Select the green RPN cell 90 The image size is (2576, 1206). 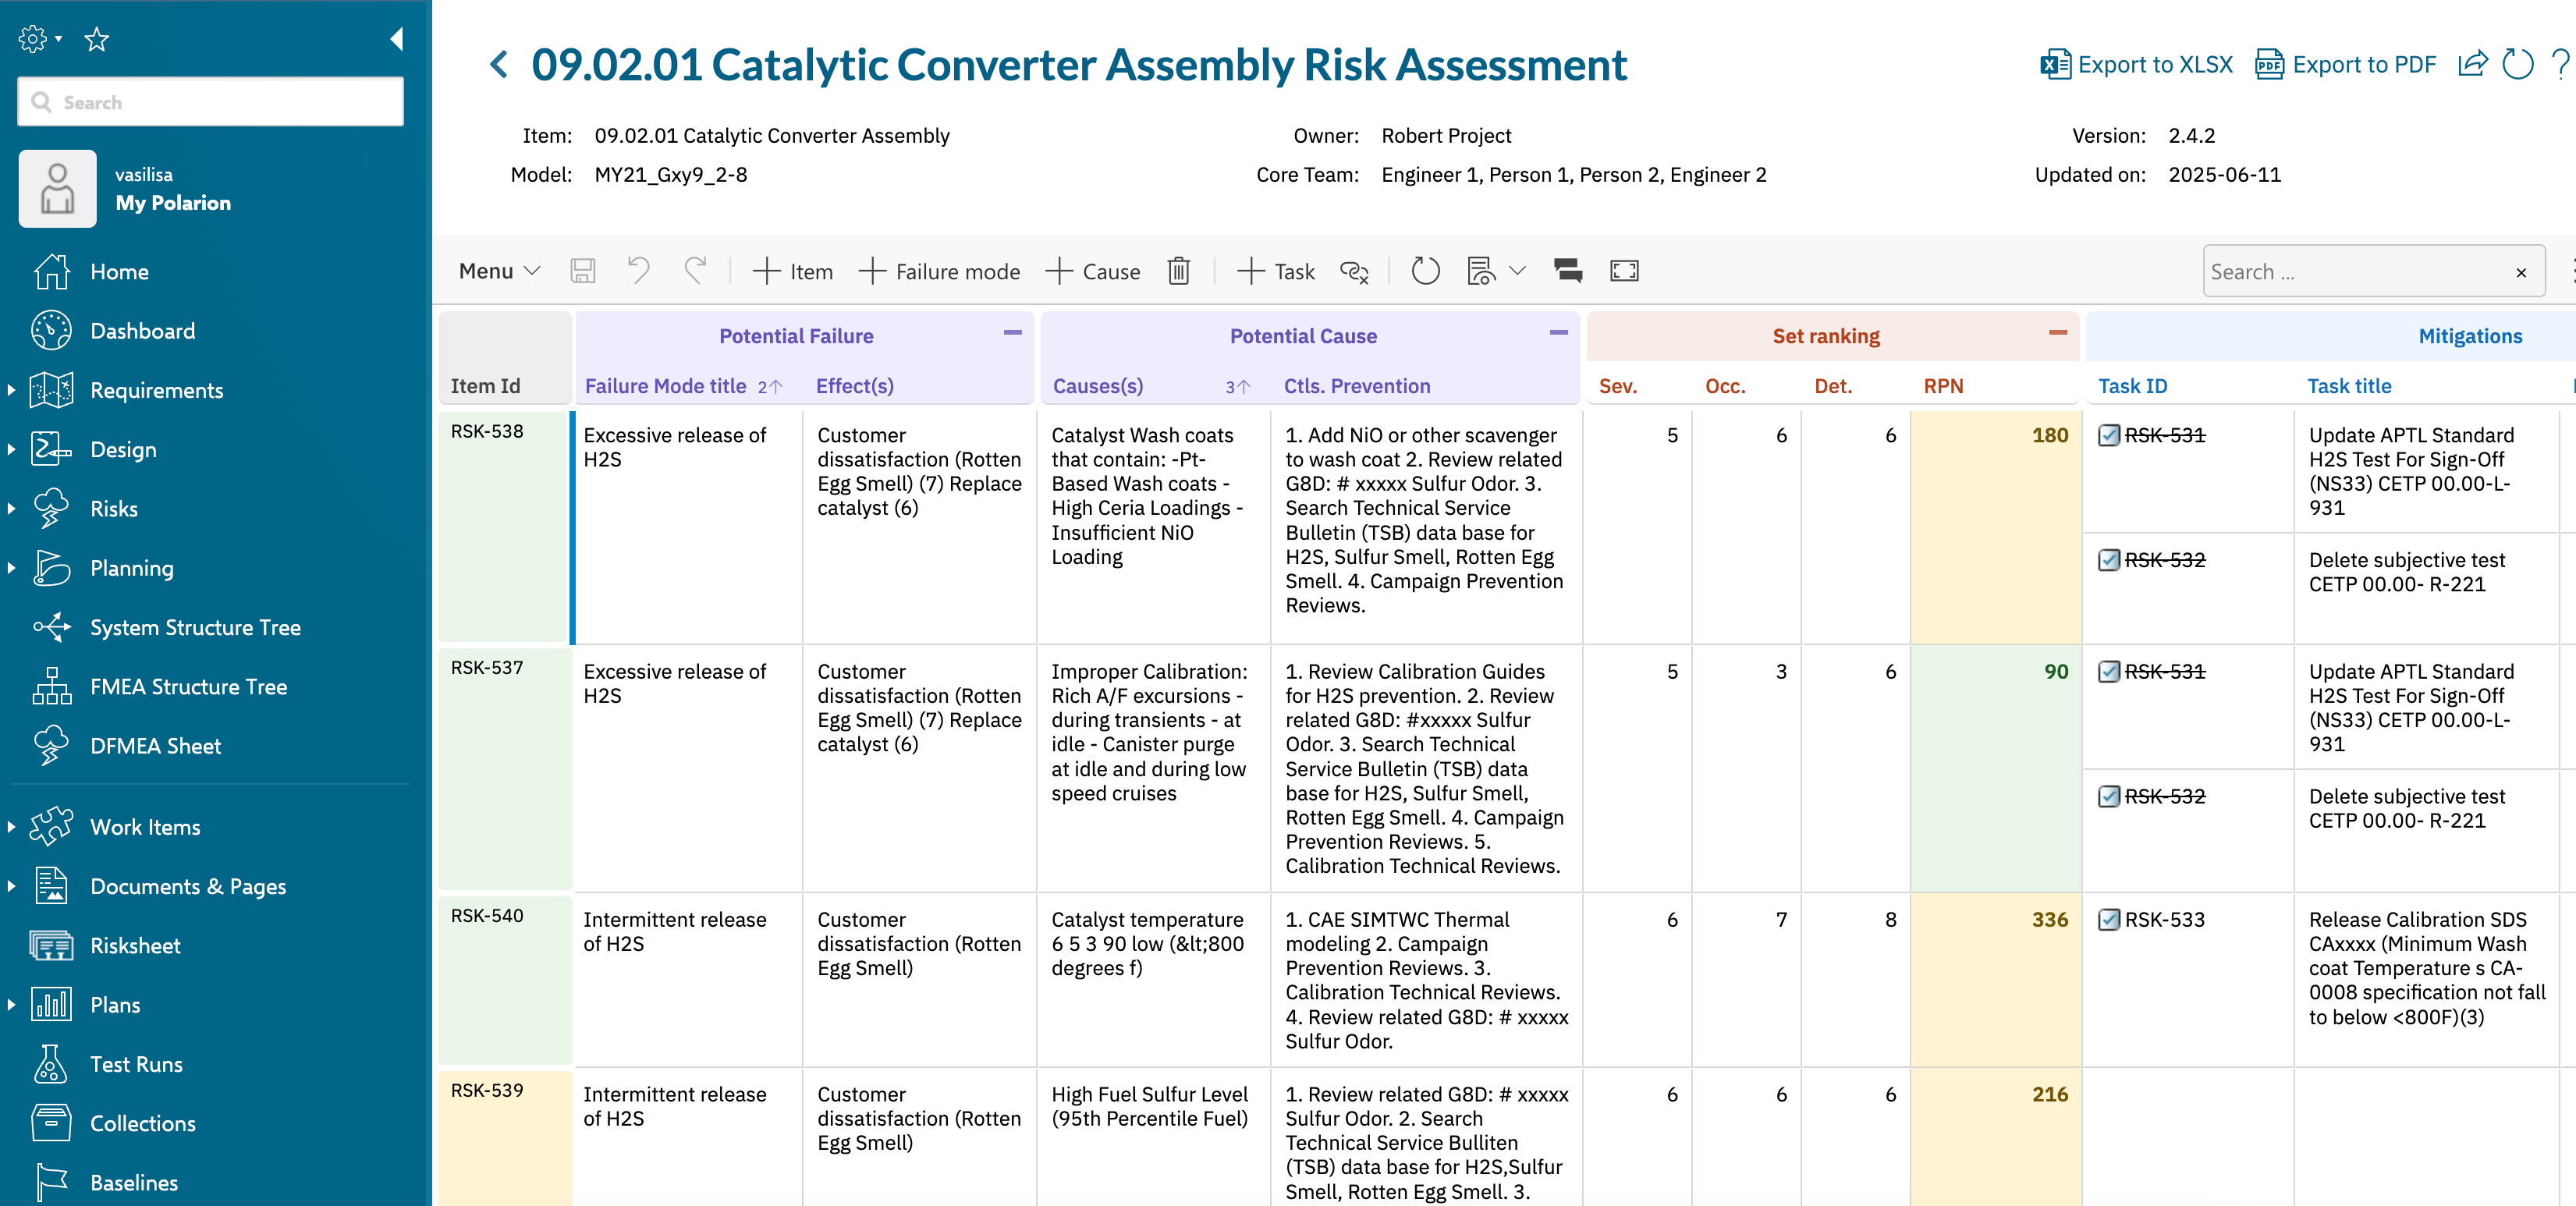pos(1995,769)
